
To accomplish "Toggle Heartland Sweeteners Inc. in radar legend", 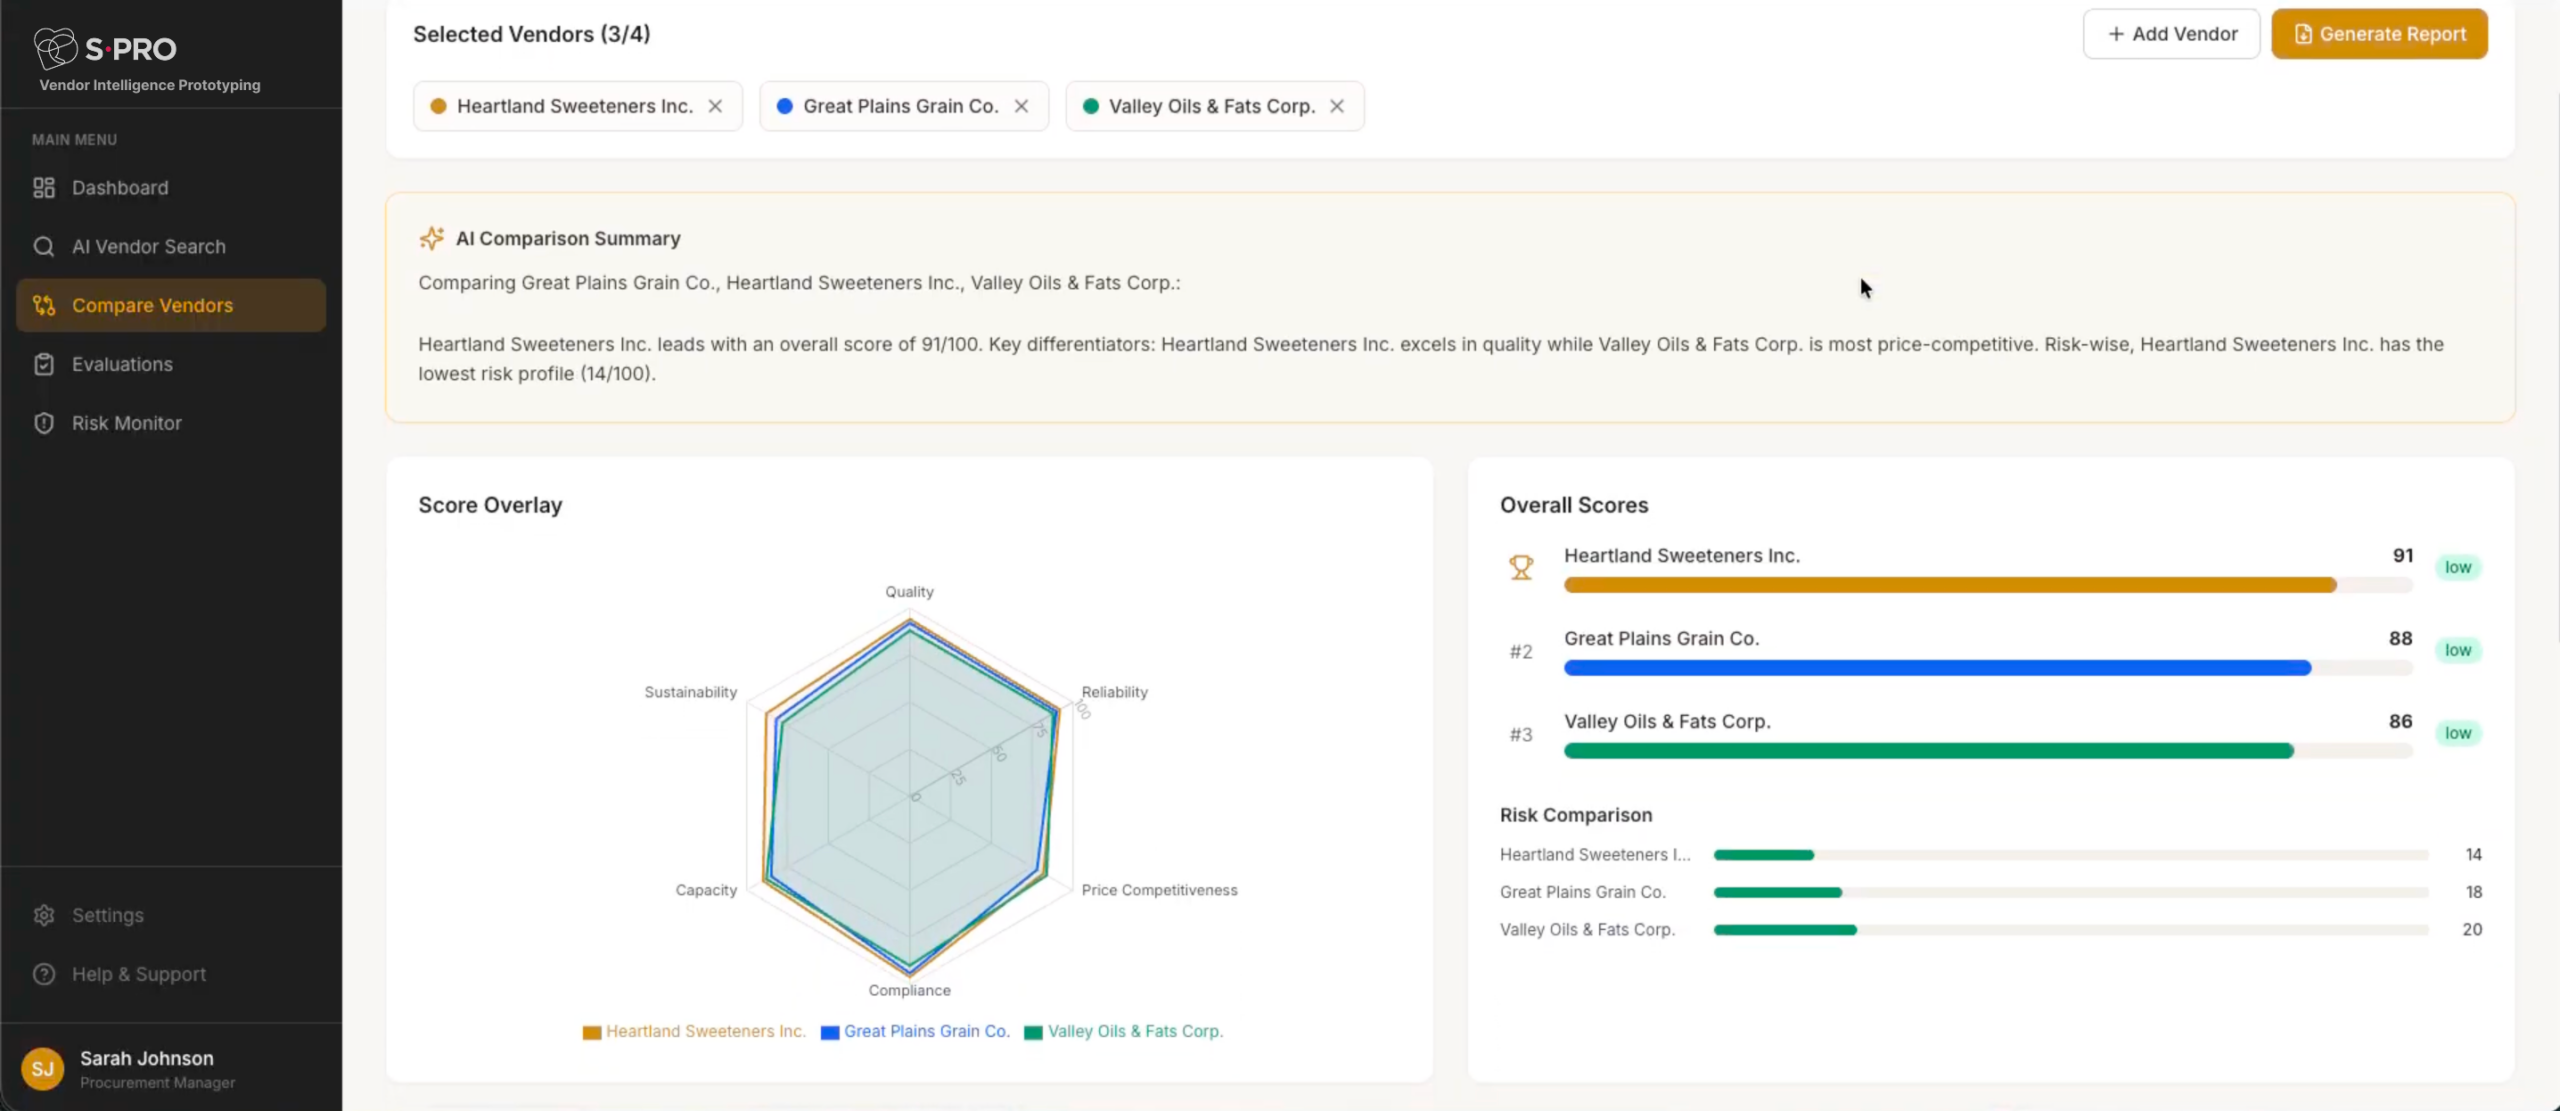I will (695, 1031).
